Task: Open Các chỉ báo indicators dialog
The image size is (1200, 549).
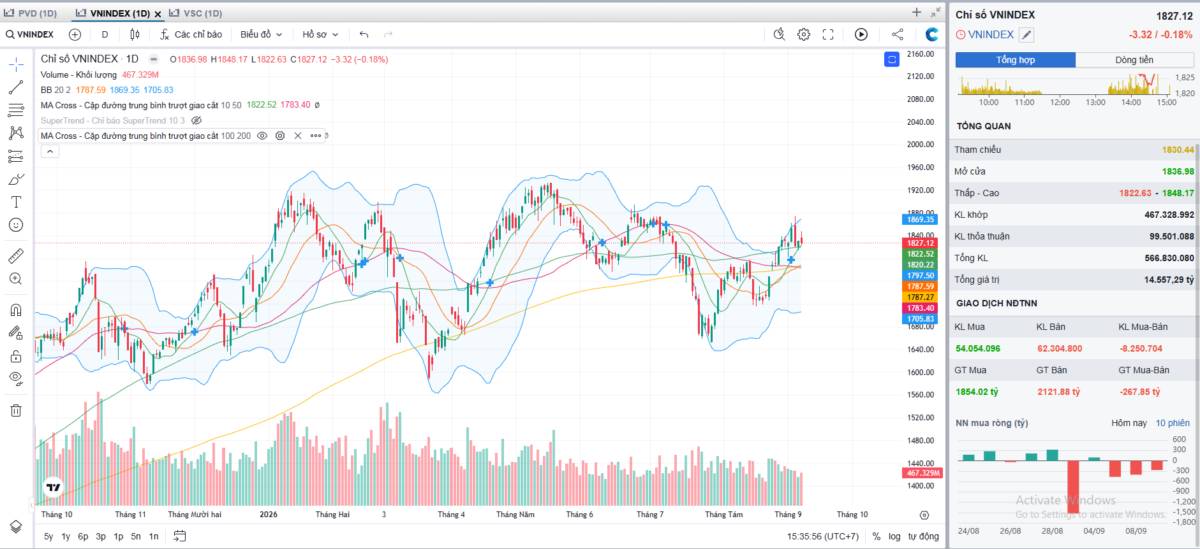Action: (x=190, y=34)
